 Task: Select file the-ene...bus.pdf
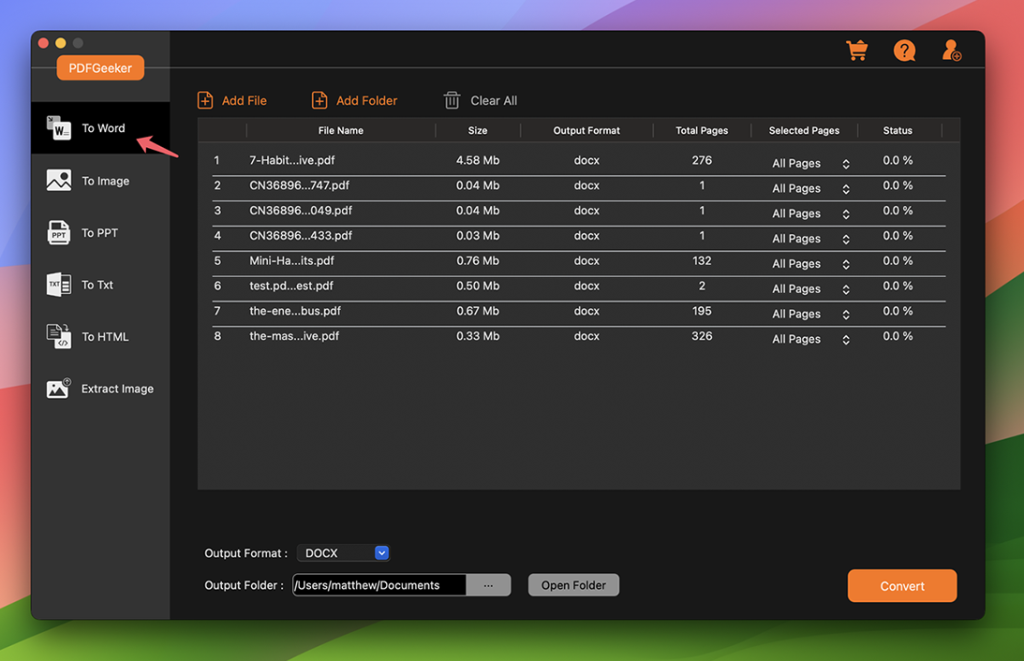click(x=295, y=311)
